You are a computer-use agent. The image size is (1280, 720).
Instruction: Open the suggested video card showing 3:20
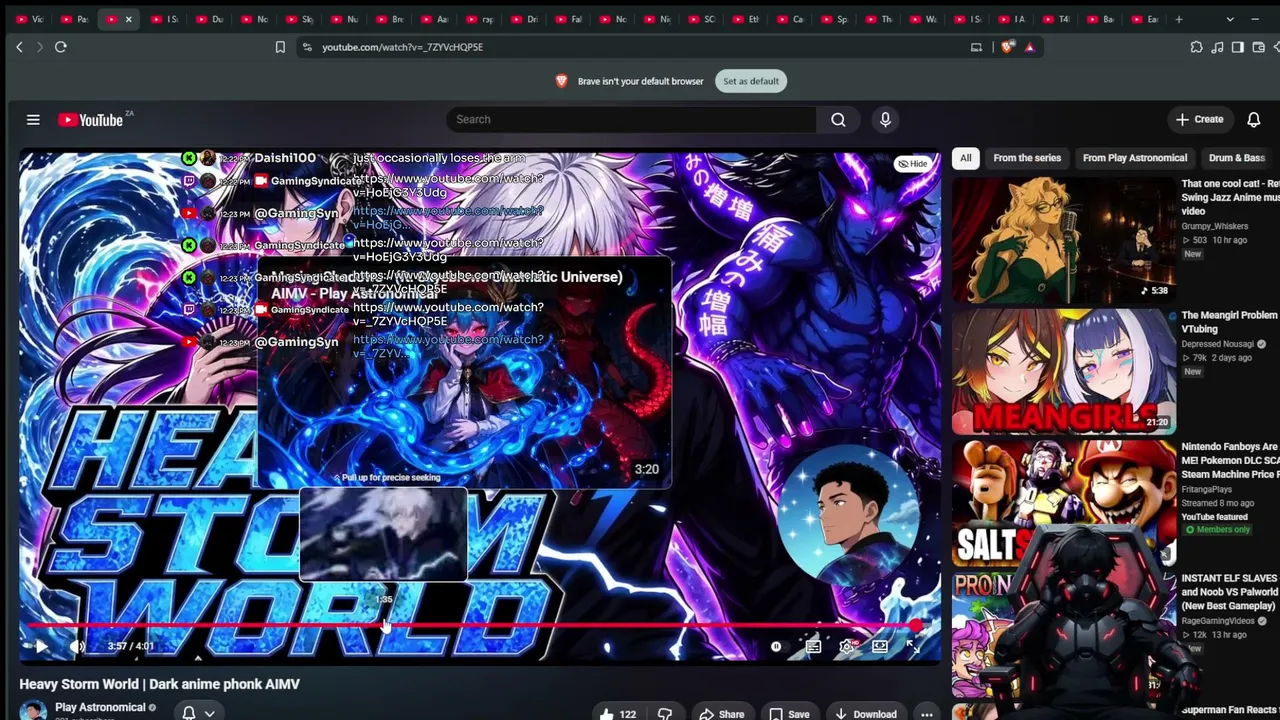coord(464,373)
